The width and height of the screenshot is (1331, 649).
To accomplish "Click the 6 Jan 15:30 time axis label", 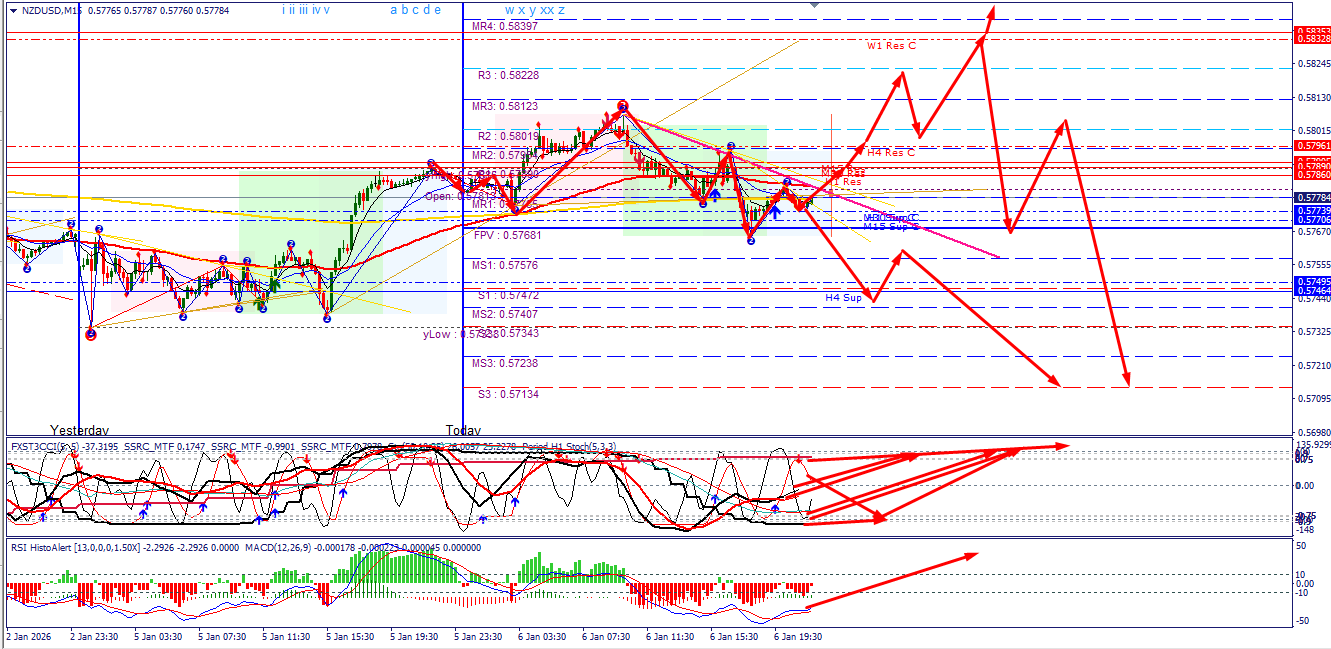I will (x=734, y=635).
